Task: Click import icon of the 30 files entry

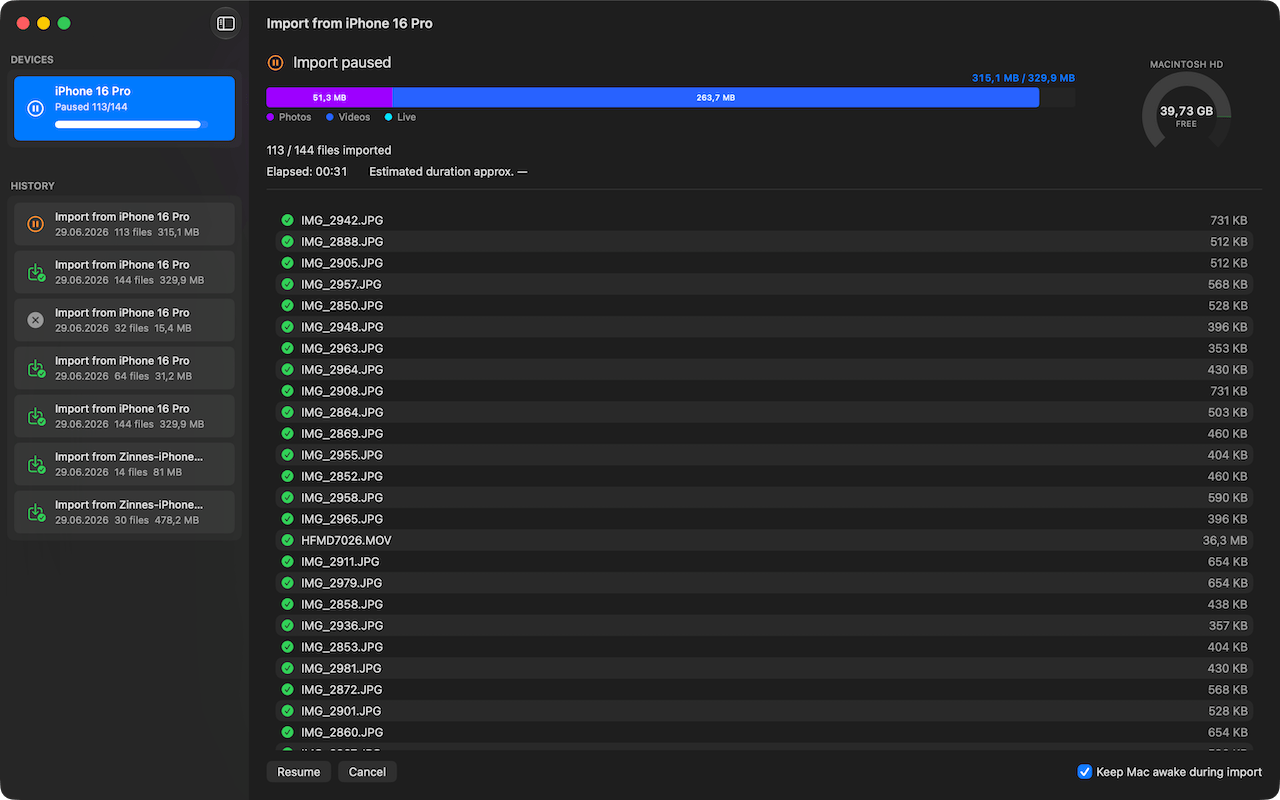Action: [x=35, y=512]
